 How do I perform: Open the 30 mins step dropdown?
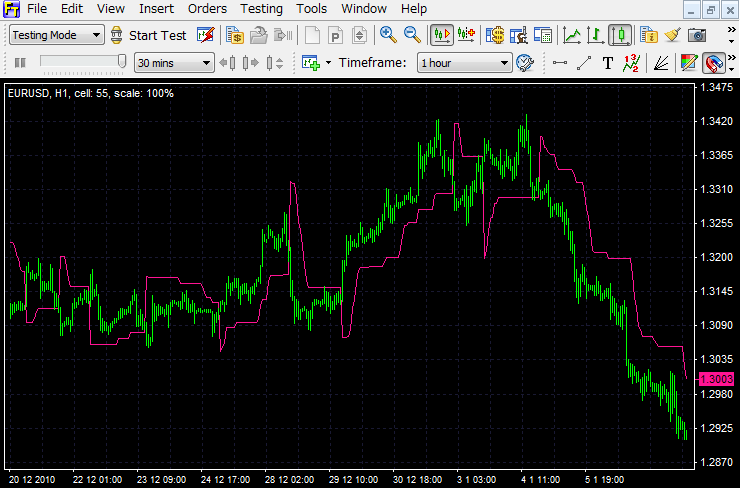(x=174, y=63)
